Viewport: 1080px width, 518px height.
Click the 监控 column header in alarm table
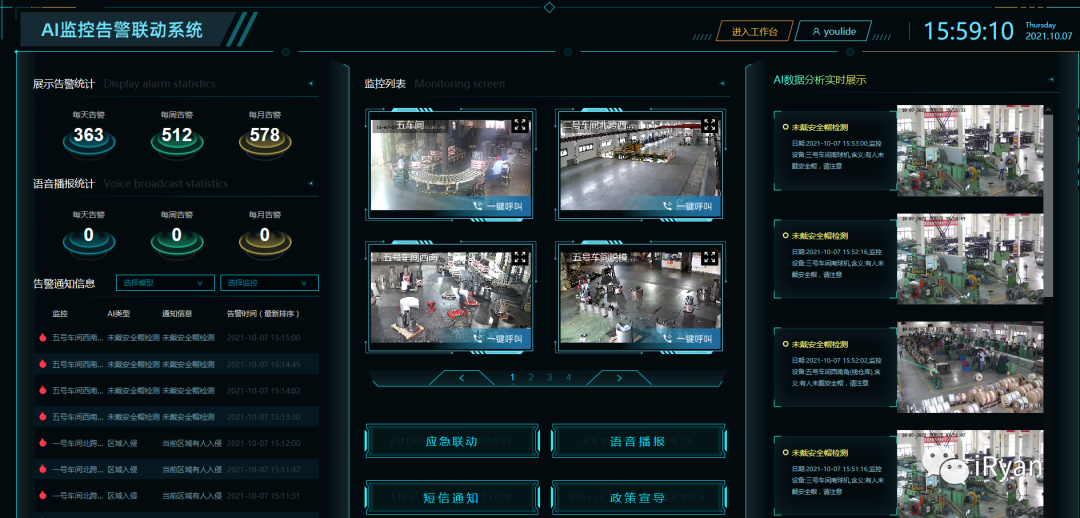pyautogui.click(x=61, y=313)
